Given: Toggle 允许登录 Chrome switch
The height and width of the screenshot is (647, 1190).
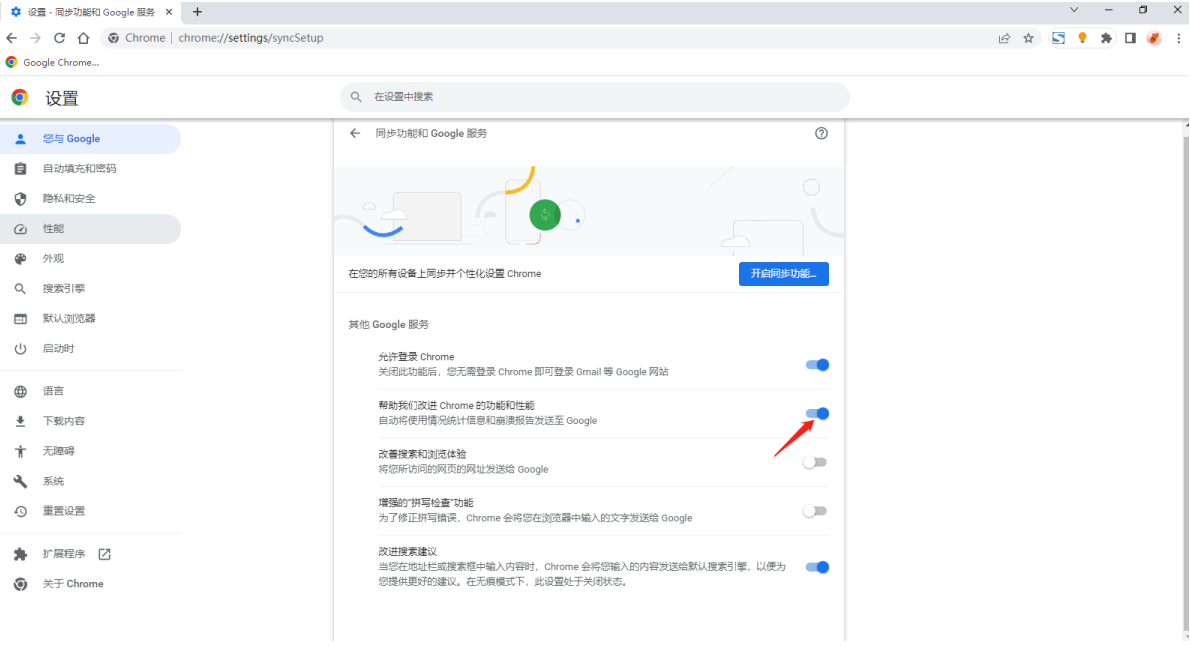Looking at the screenshot, I should point(817,365).
